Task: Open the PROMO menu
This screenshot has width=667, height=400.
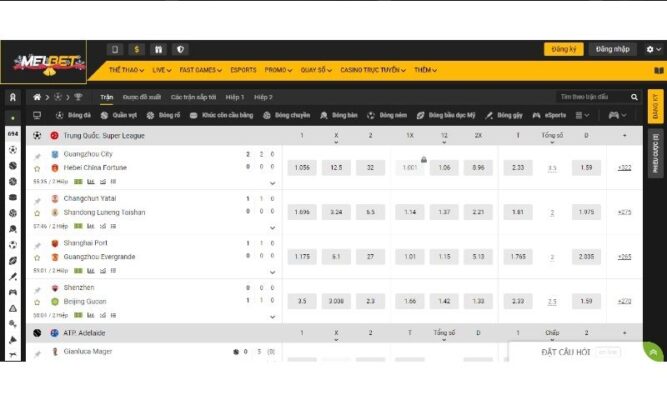Action: [x=278, y=70]
